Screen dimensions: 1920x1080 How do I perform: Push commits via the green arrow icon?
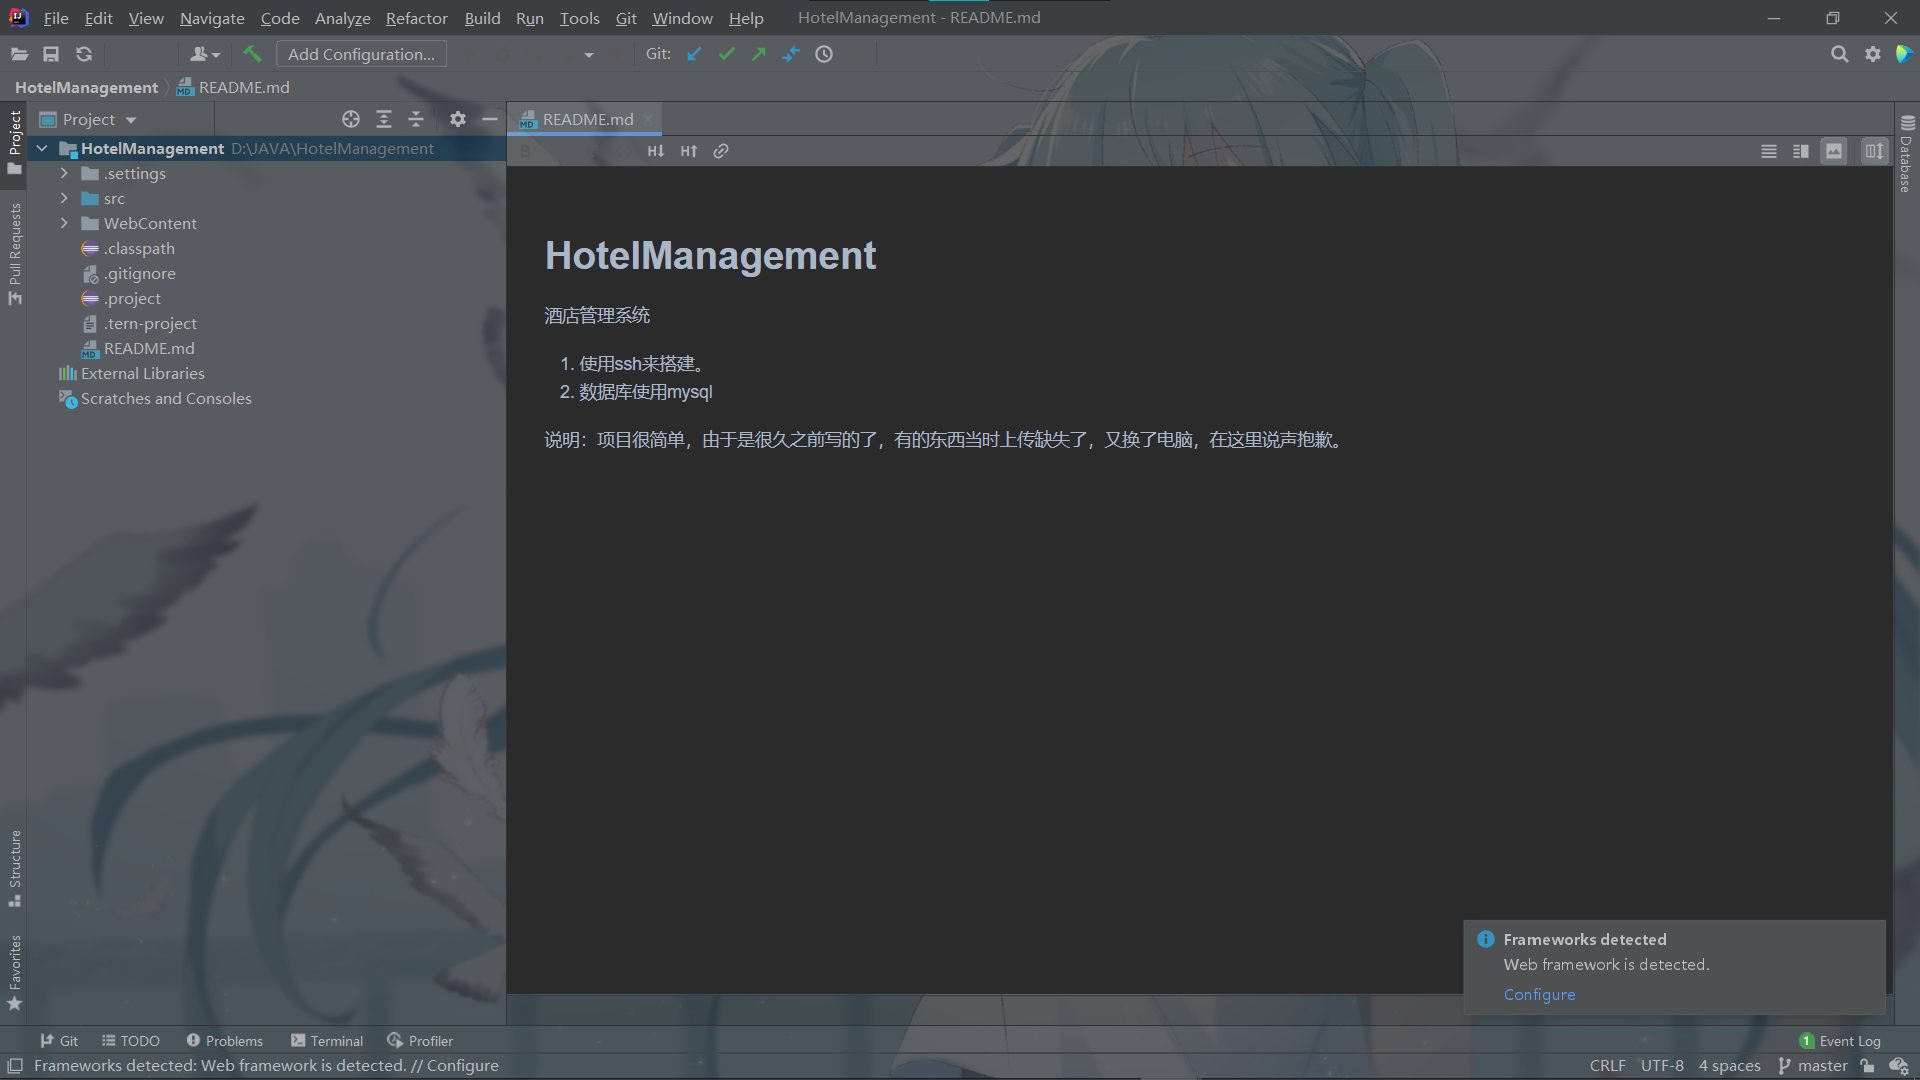coord(759,54)
